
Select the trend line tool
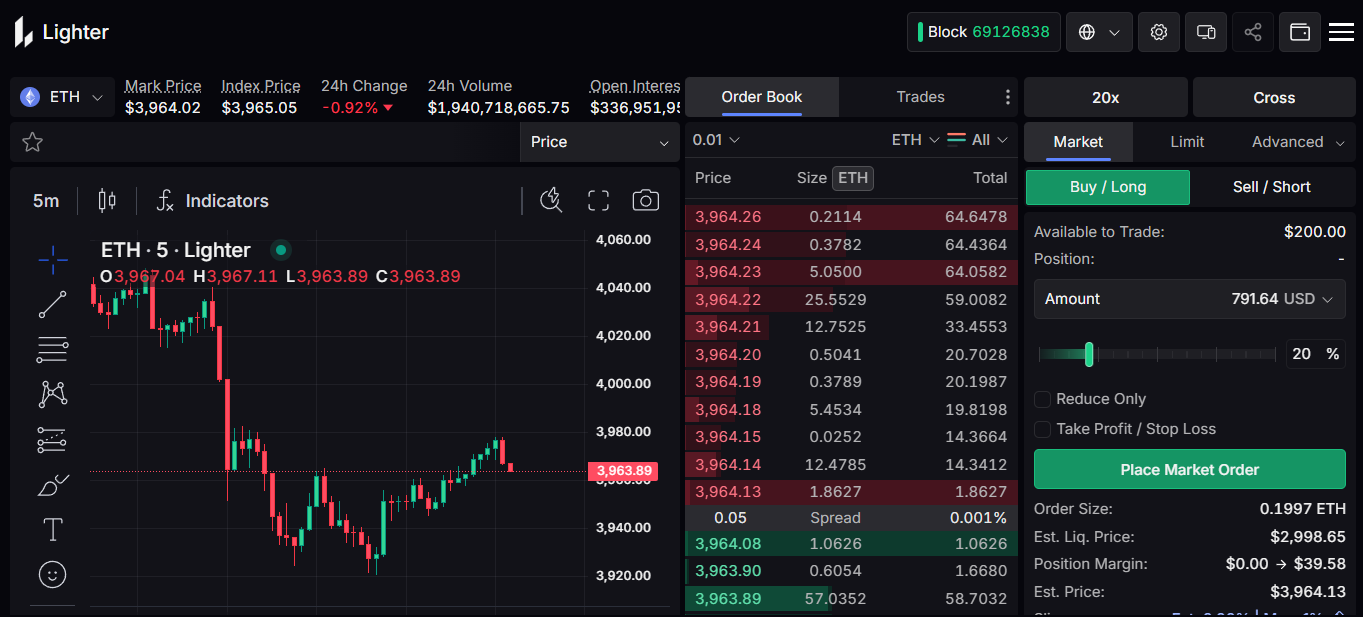coord(53,305)
